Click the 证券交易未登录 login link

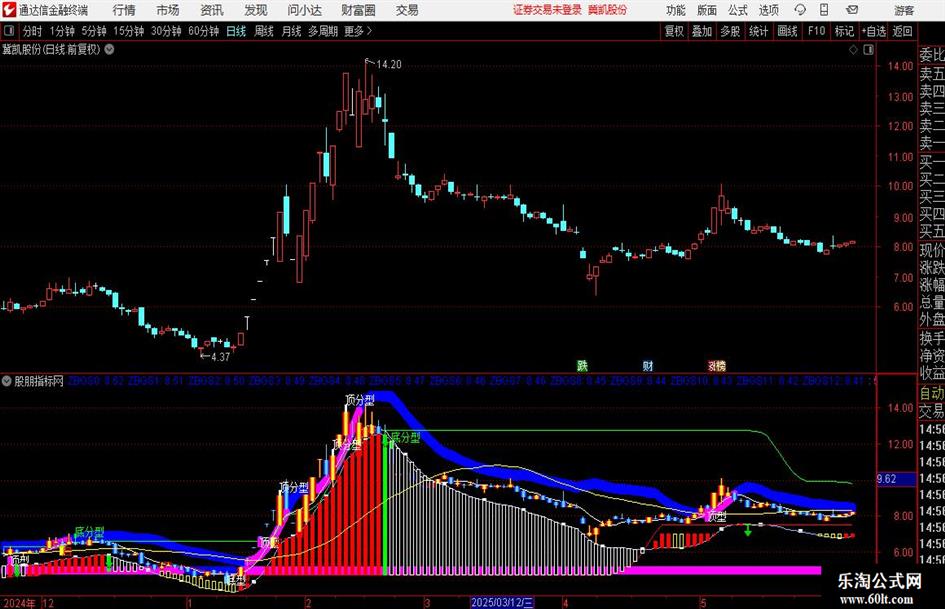[x=547, y=10]
